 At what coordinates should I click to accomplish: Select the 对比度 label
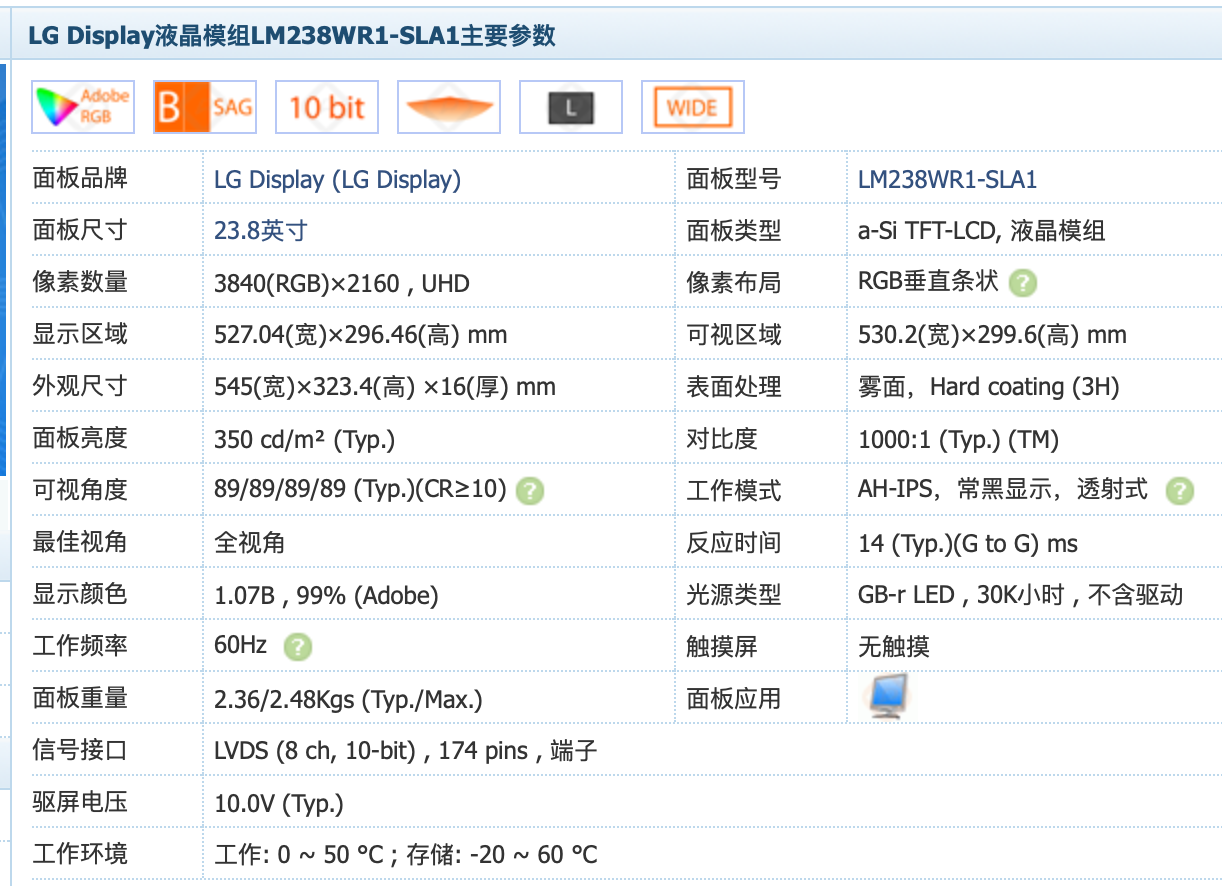(722, 439)
